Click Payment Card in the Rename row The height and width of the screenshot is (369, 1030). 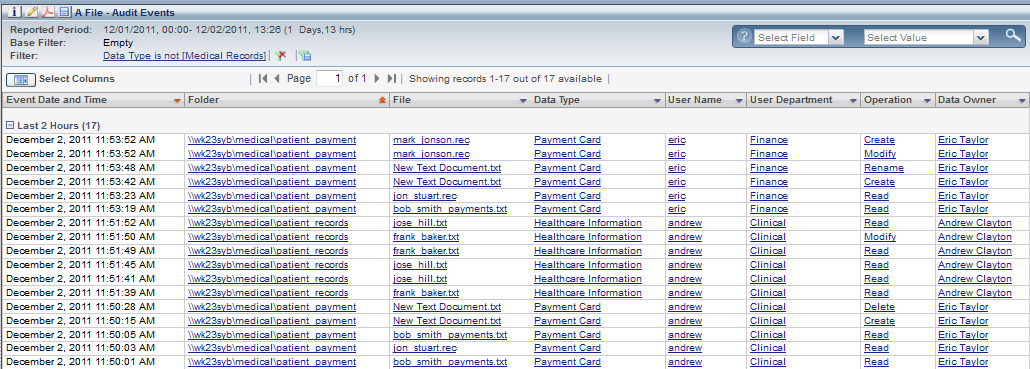(567, 167)
